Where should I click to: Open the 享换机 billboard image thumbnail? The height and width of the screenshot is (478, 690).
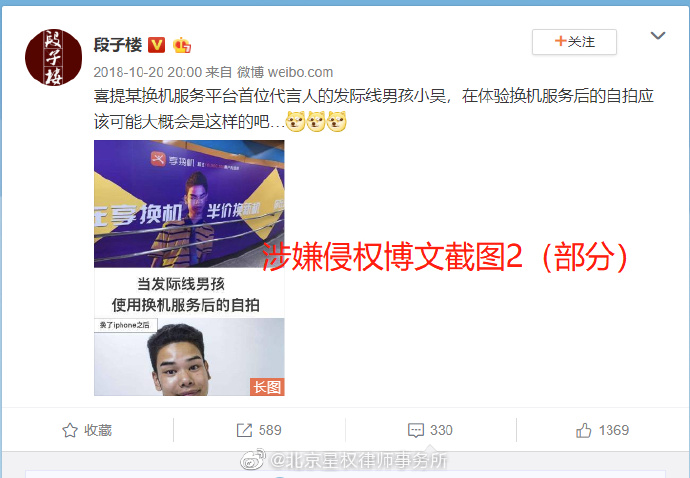point(189,204)
